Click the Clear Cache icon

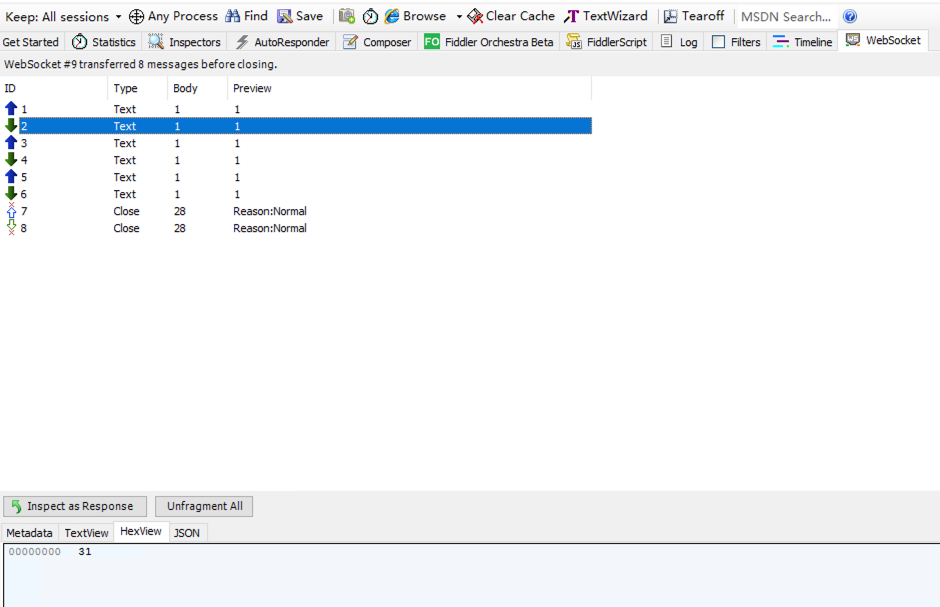tap(475, 16)
